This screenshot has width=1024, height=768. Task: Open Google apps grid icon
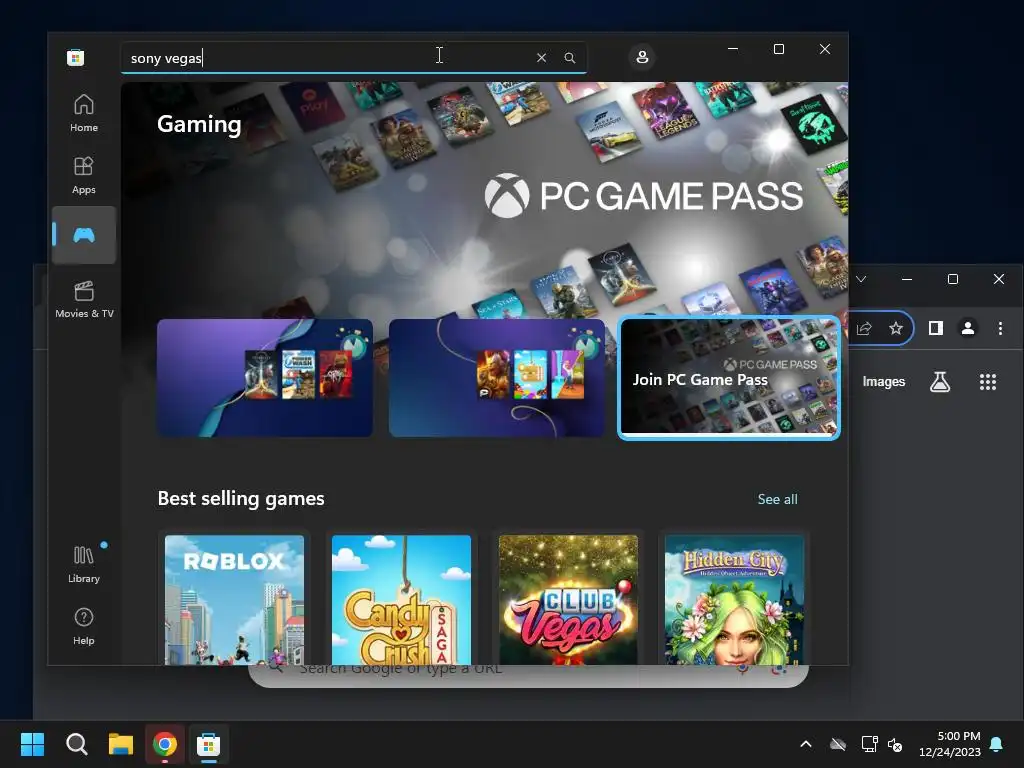click(x=987, y=382)
